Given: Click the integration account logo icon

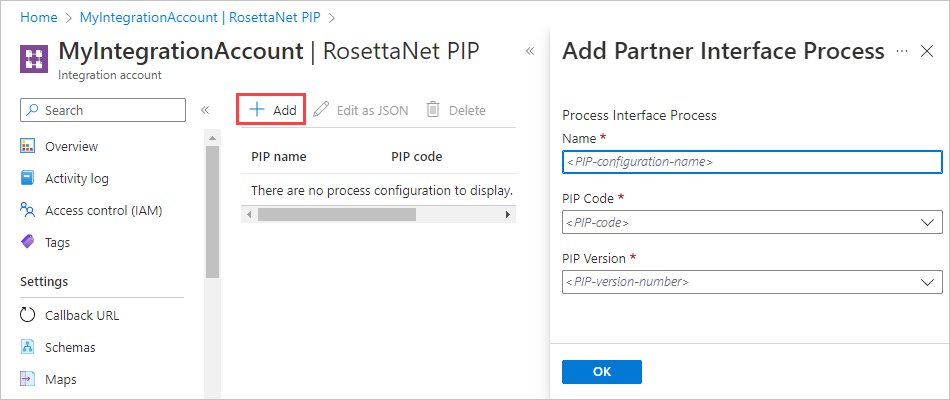Looking at the screenshot, I should tap(34, 57).
